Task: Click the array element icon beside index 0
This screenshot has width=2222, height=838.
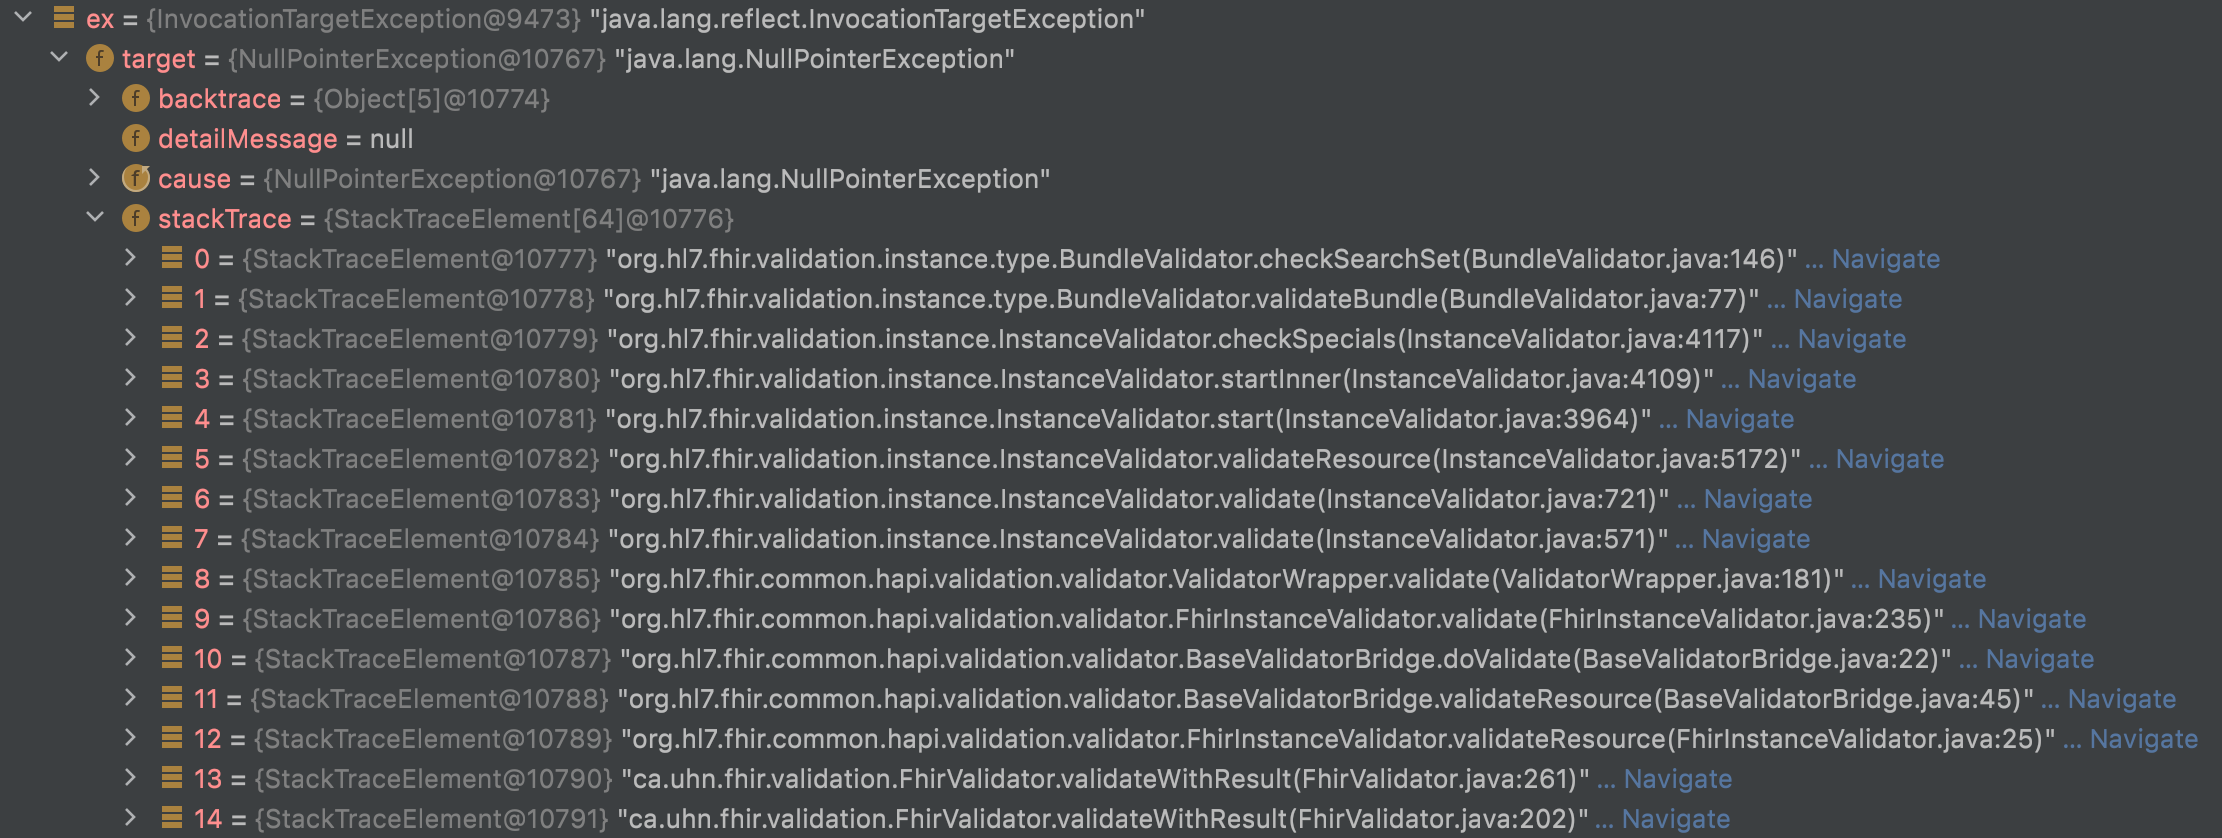Action: point(170,259)
